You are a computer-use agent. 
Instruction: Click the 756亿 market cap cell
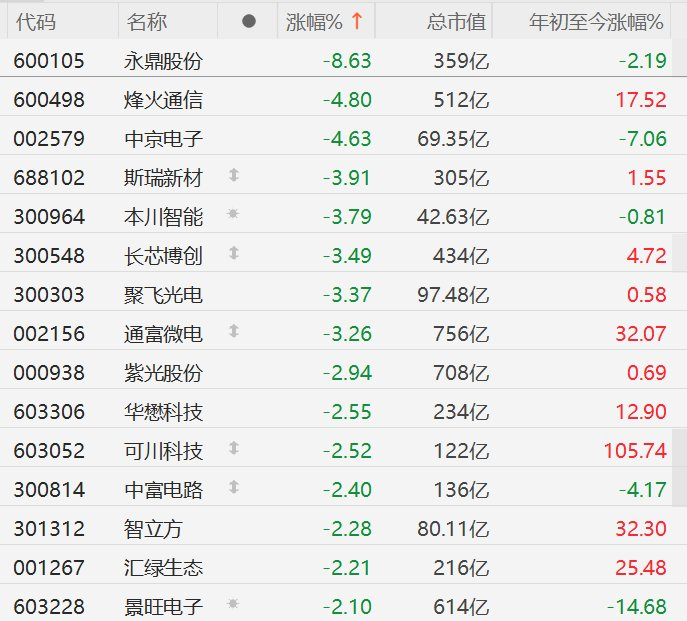[x=461, y=334]
